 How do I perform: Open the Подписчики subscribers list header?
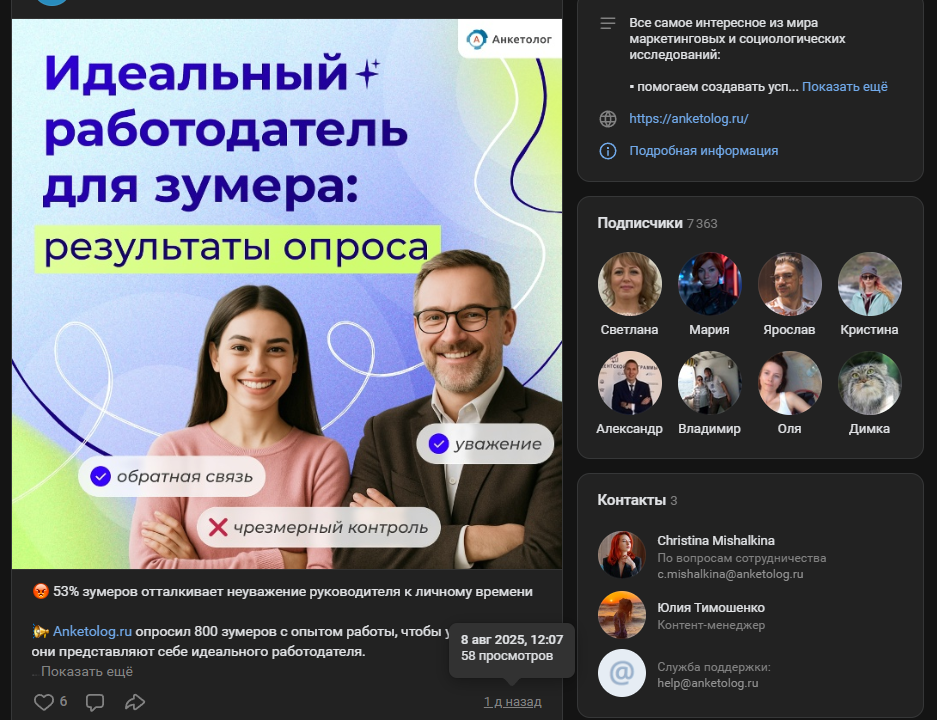[640, 223]
